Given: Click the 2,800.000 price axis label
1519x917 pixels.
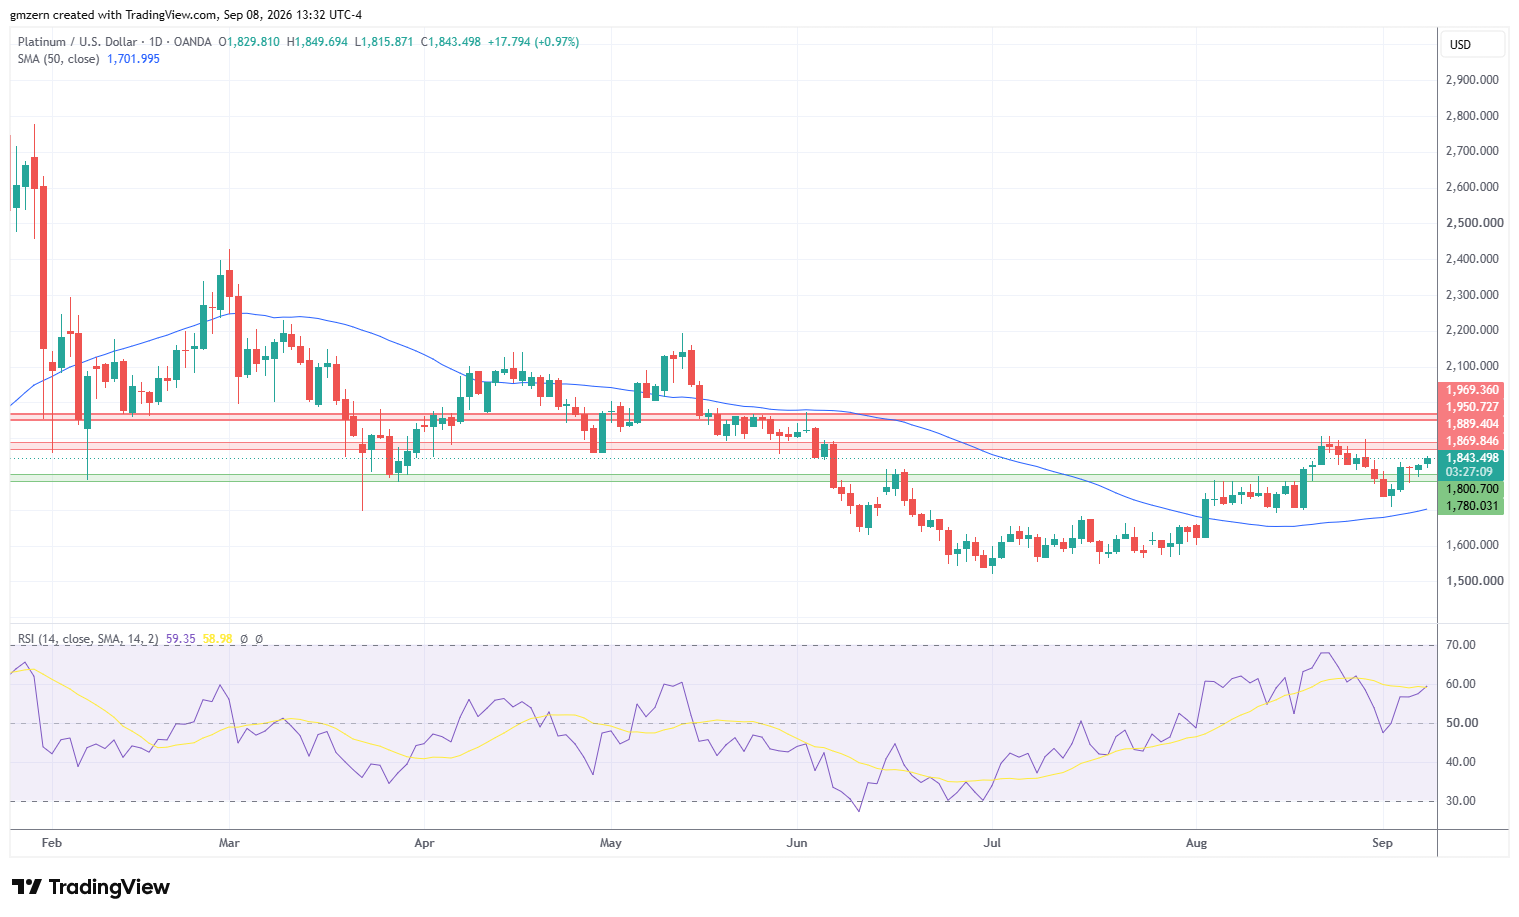Looking at the screenshot, I should coord(1472,116).
